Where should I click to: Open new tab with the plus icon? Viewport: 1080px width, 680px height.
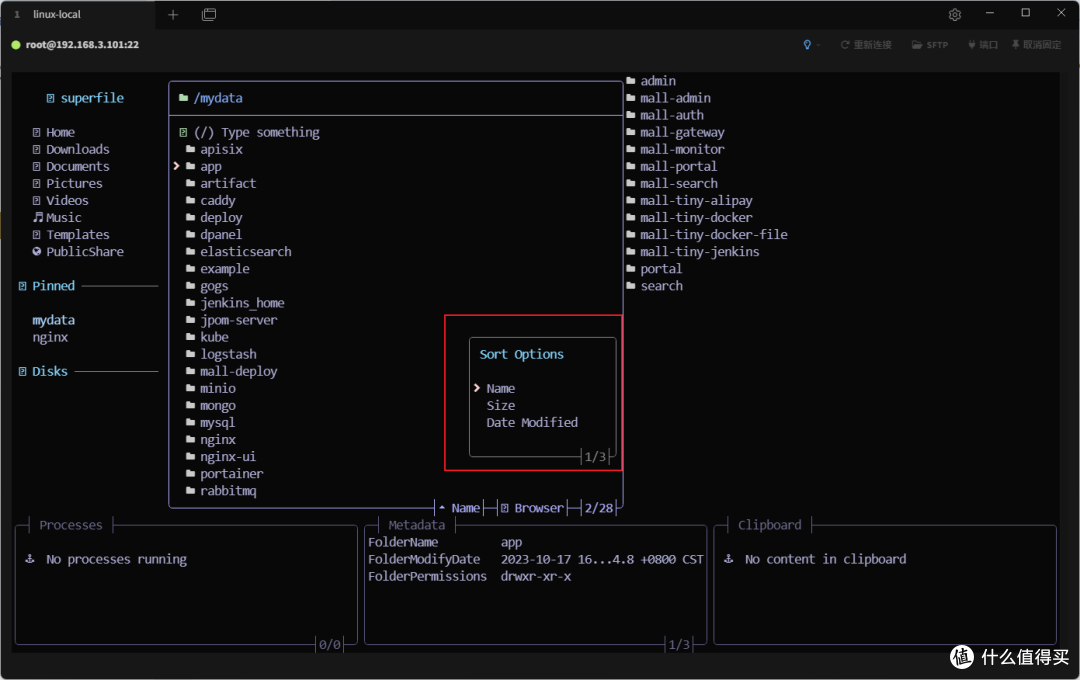[x=173, y=14]
